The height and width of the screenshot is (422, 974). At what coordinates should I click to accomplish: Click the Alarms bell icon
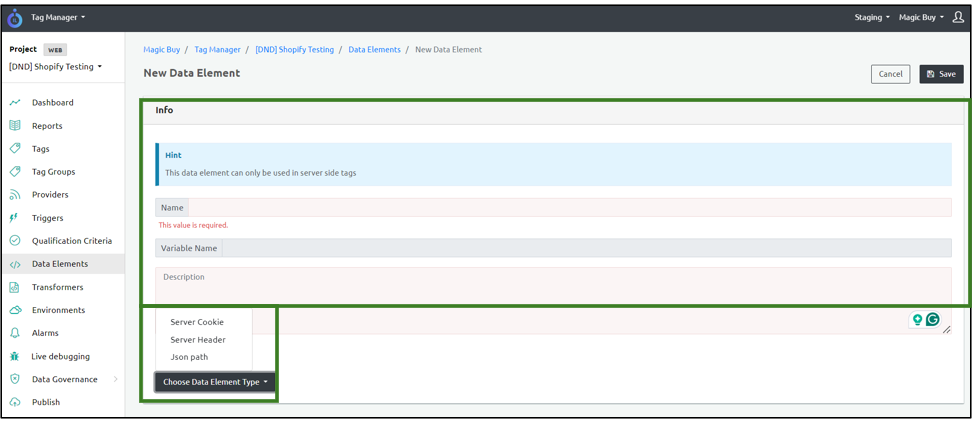(x=15, y=333)
